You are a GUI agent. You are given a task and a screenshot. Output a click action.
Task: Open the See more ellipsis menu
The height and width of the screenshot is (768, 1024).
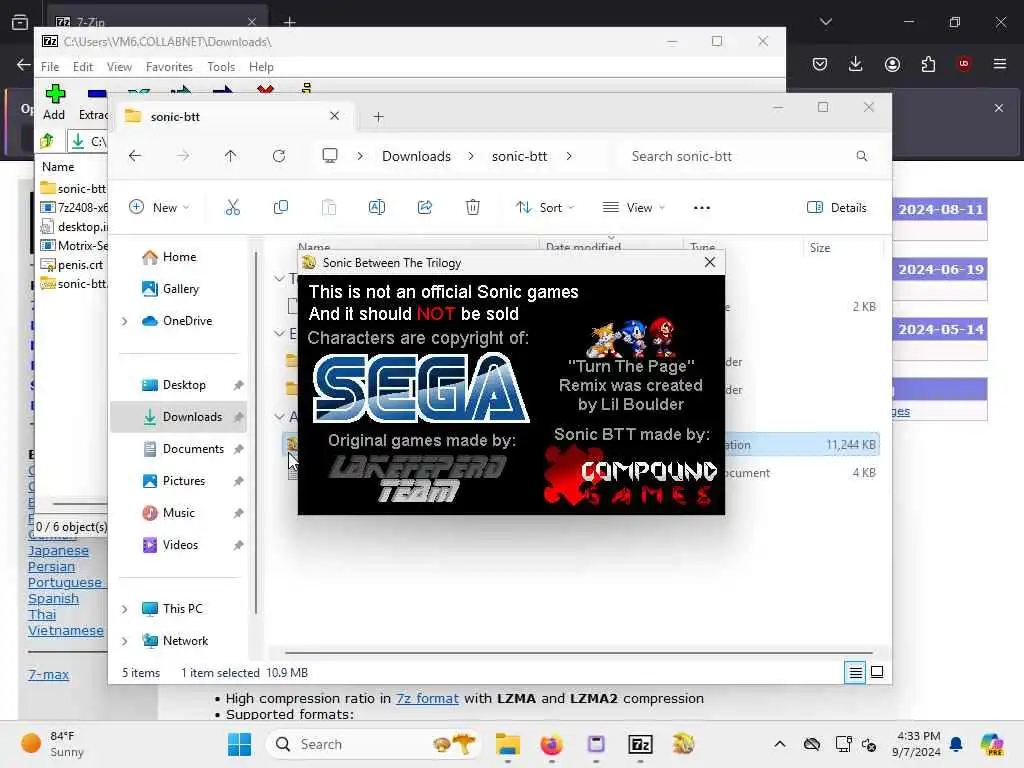701,208
